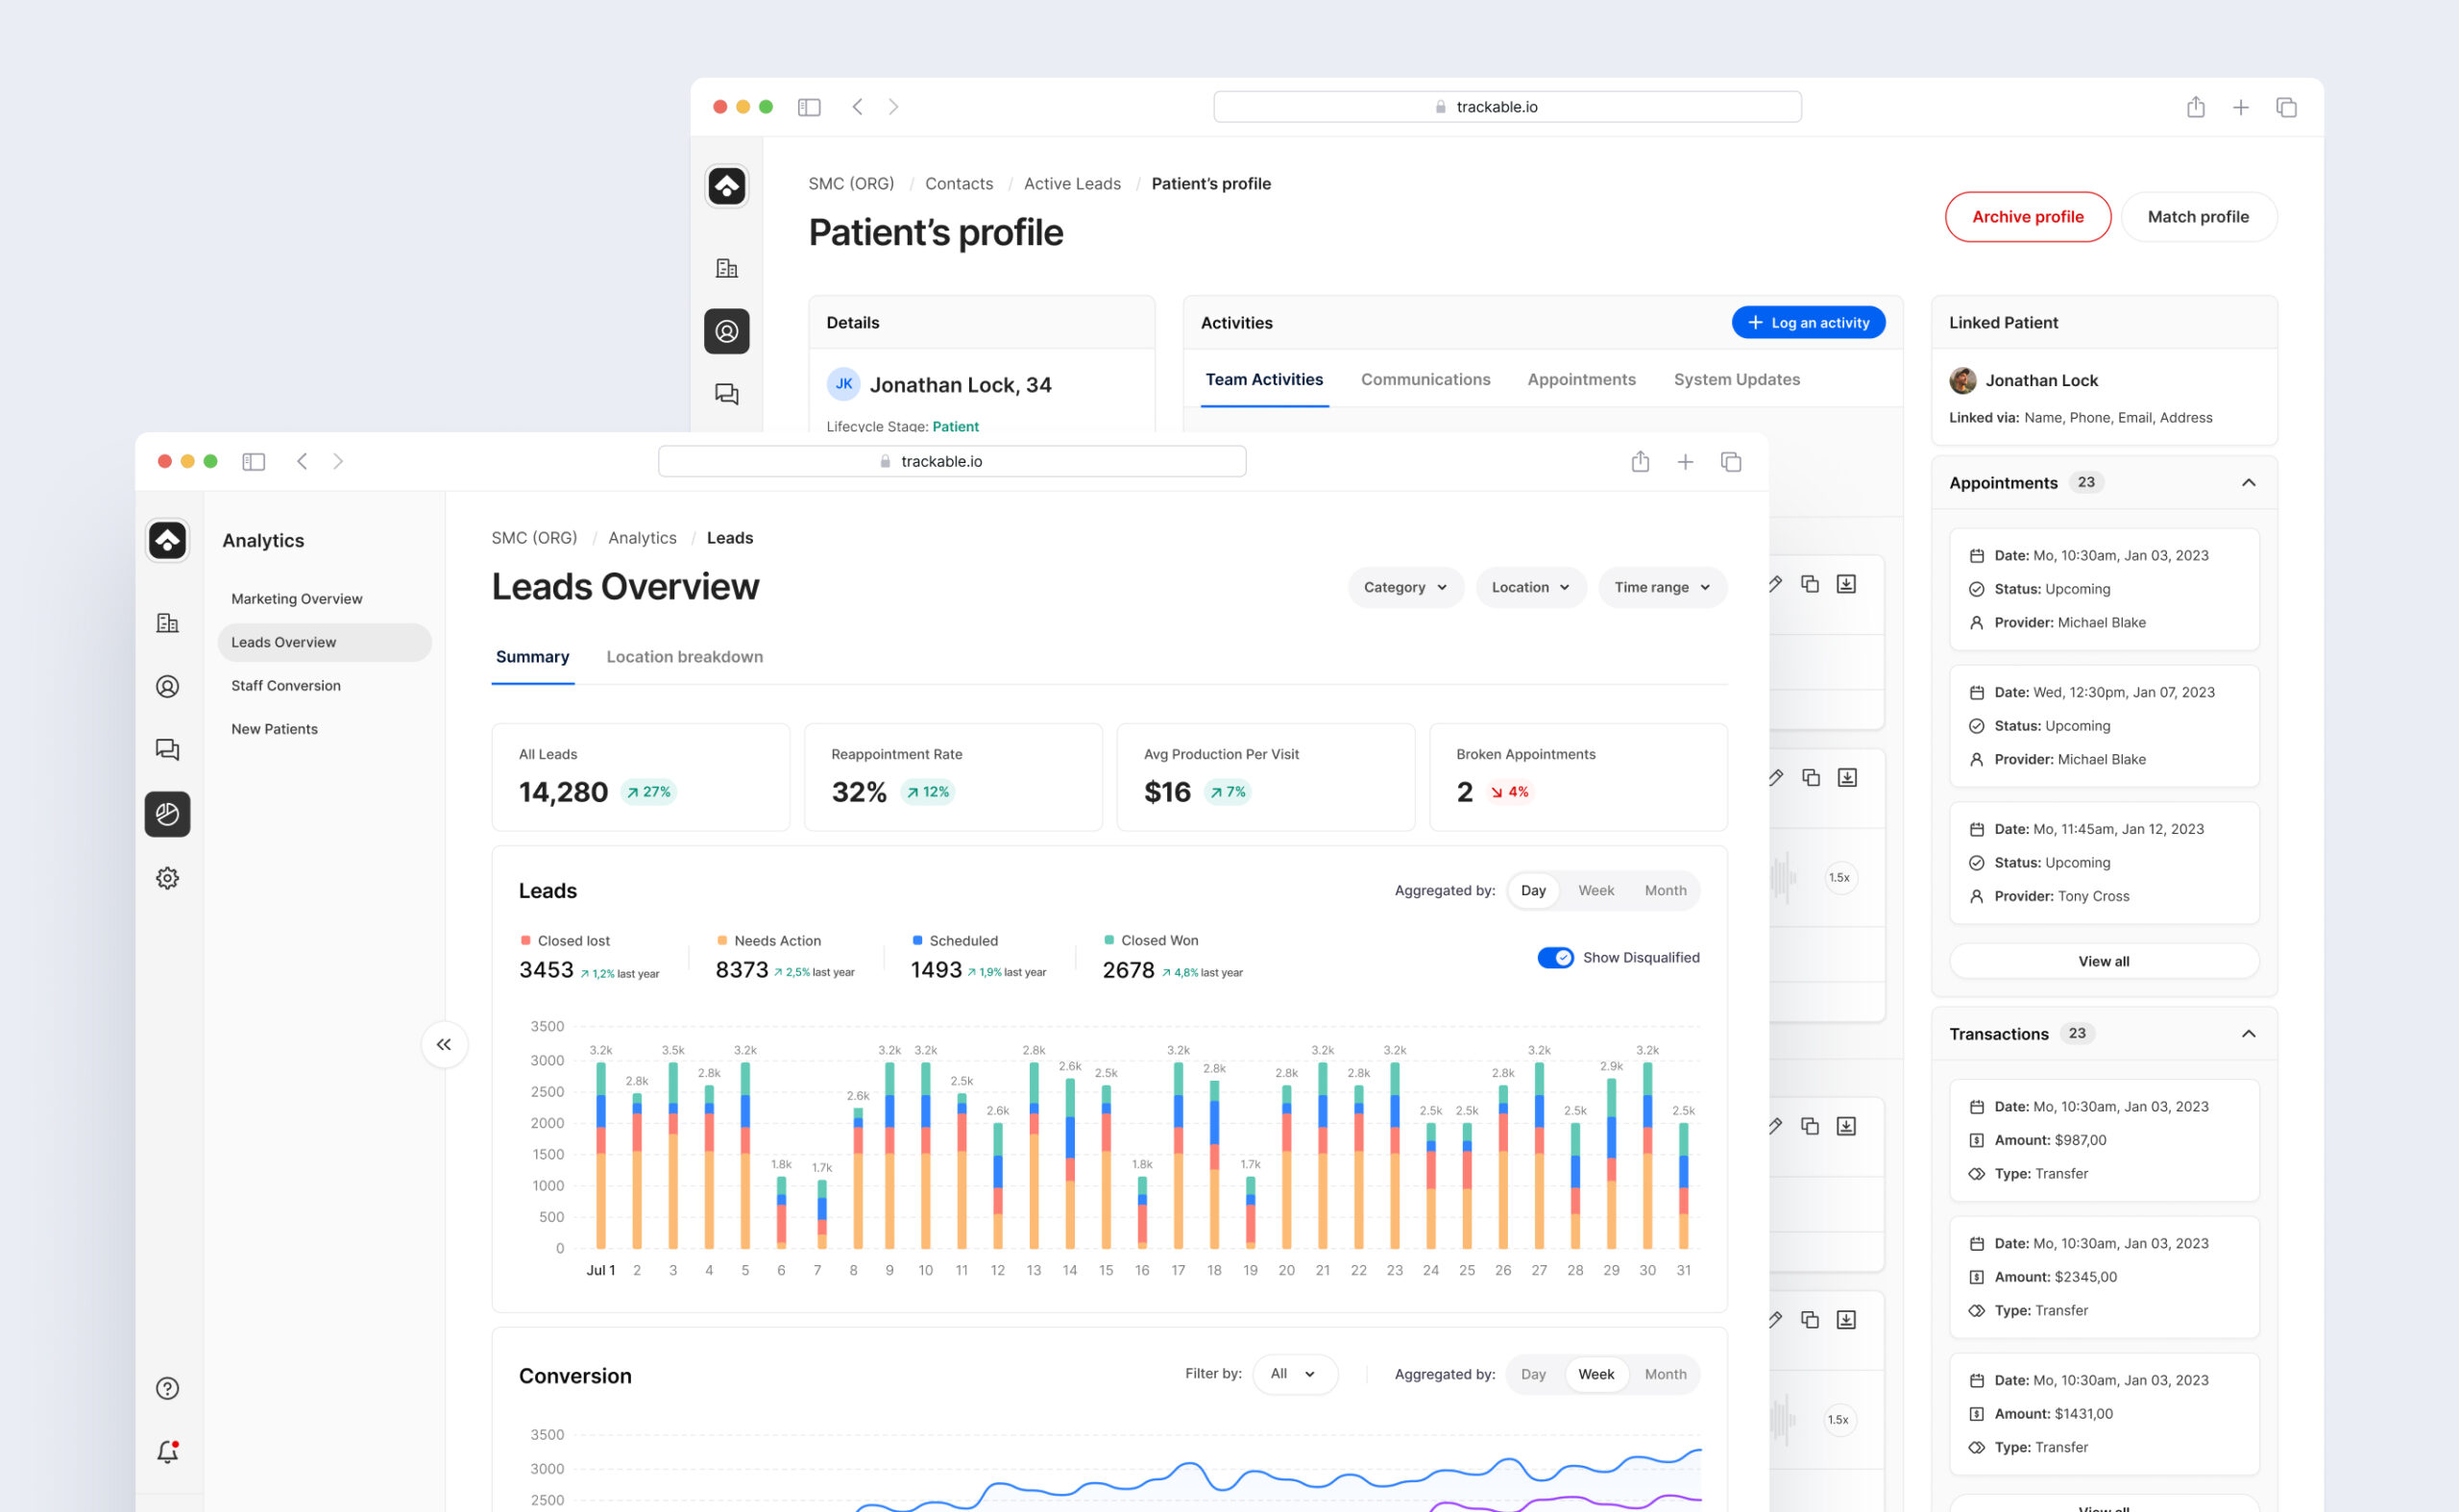Click the Archive profile button

(x=2027, y=217)
